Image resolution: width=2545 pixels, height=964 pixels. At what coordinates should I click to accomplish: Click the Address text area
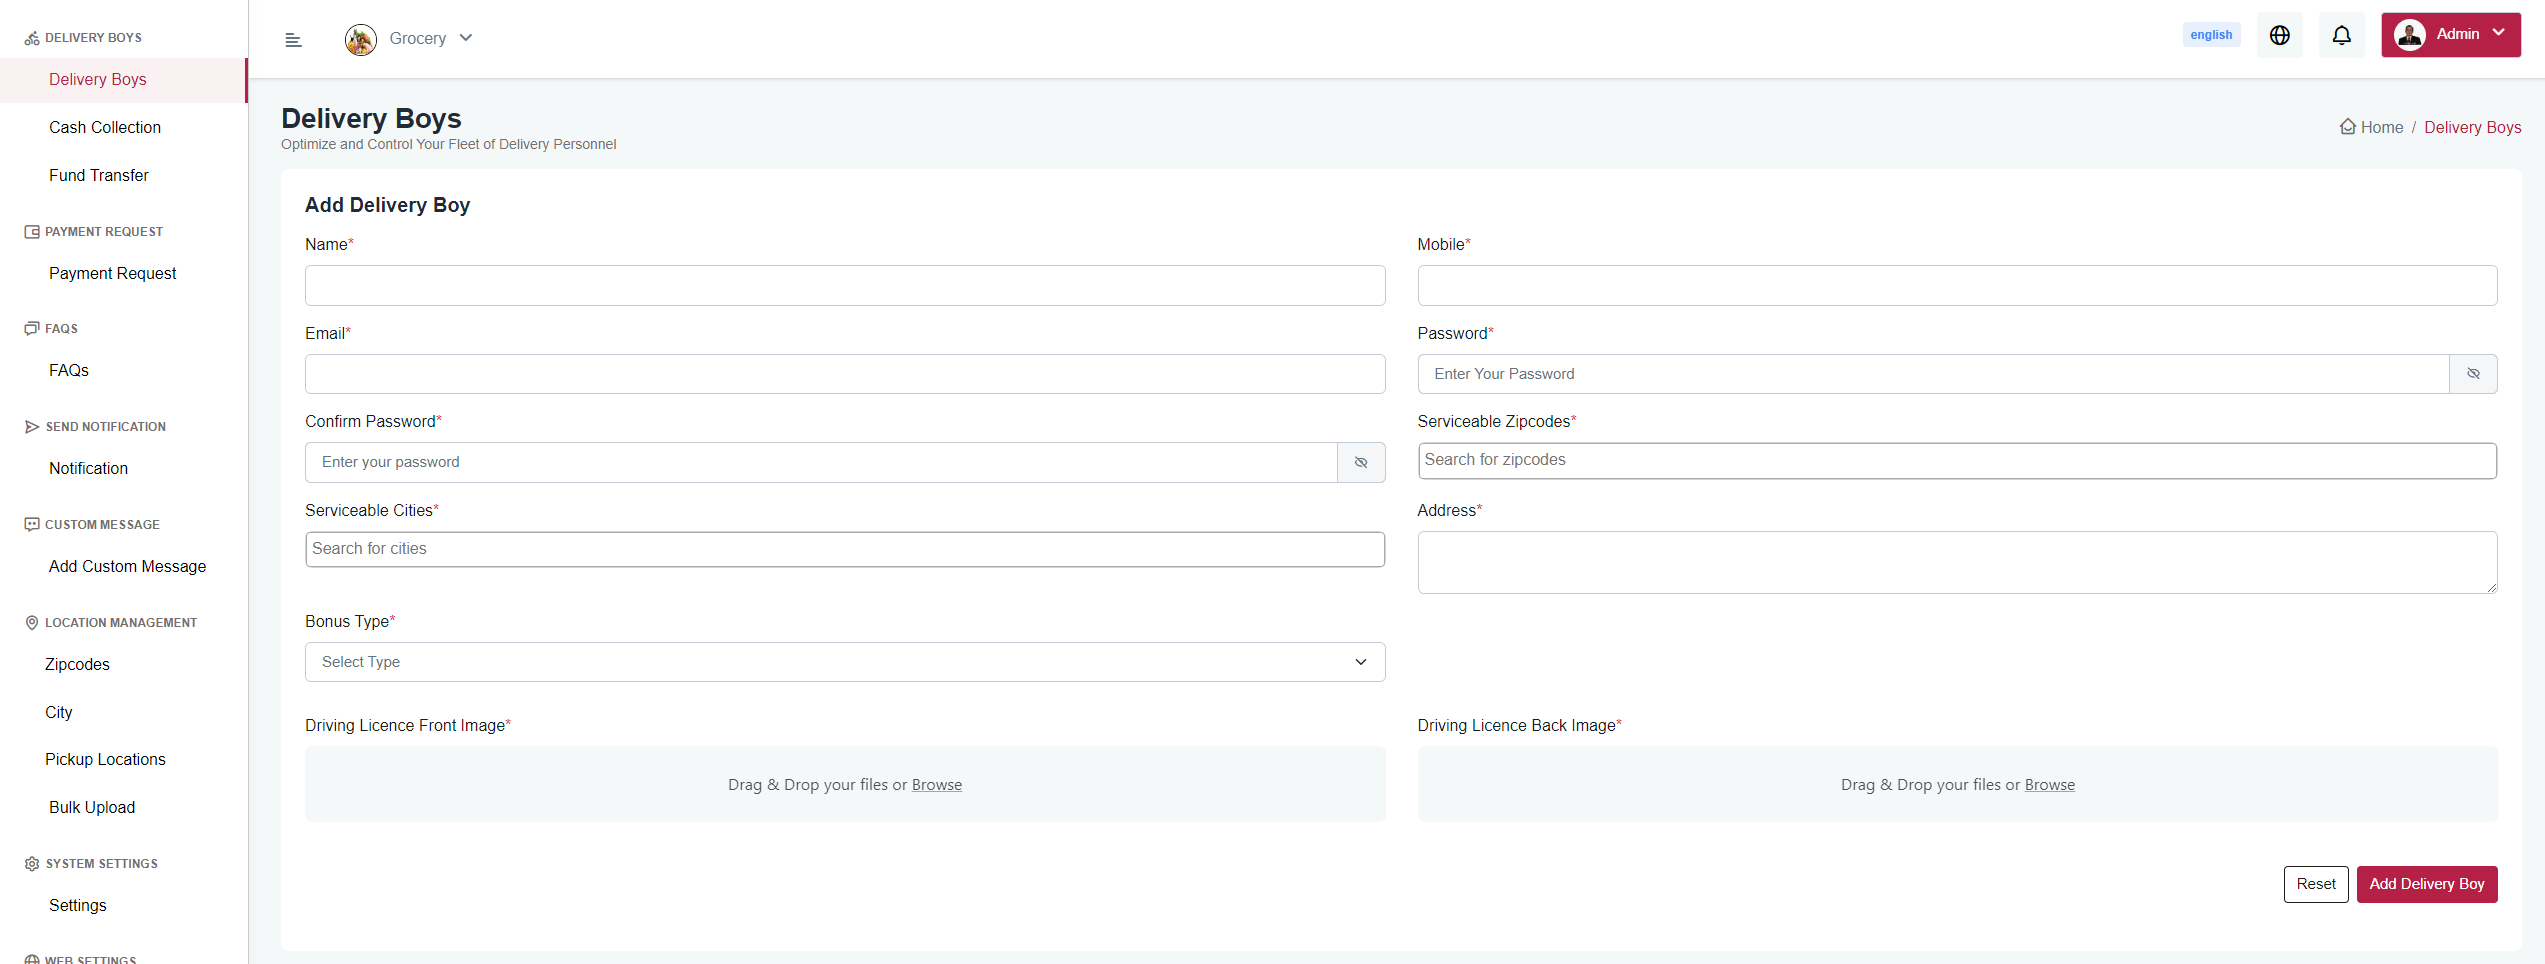(1956, 562)
